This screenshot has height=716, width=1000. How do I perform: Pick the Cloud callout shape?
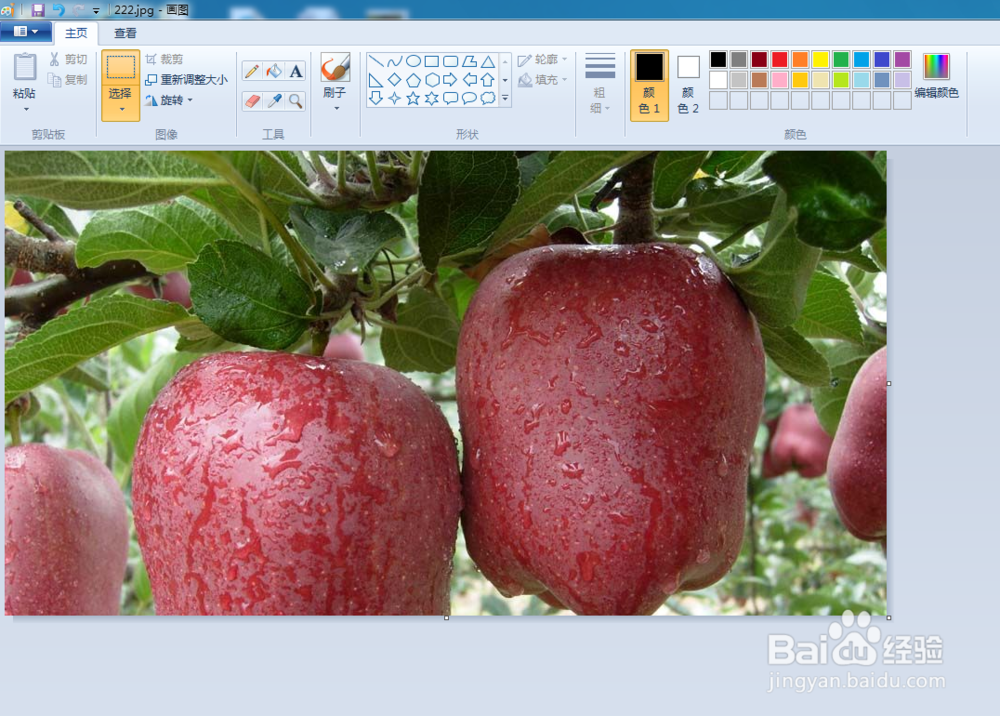point(488,98)
